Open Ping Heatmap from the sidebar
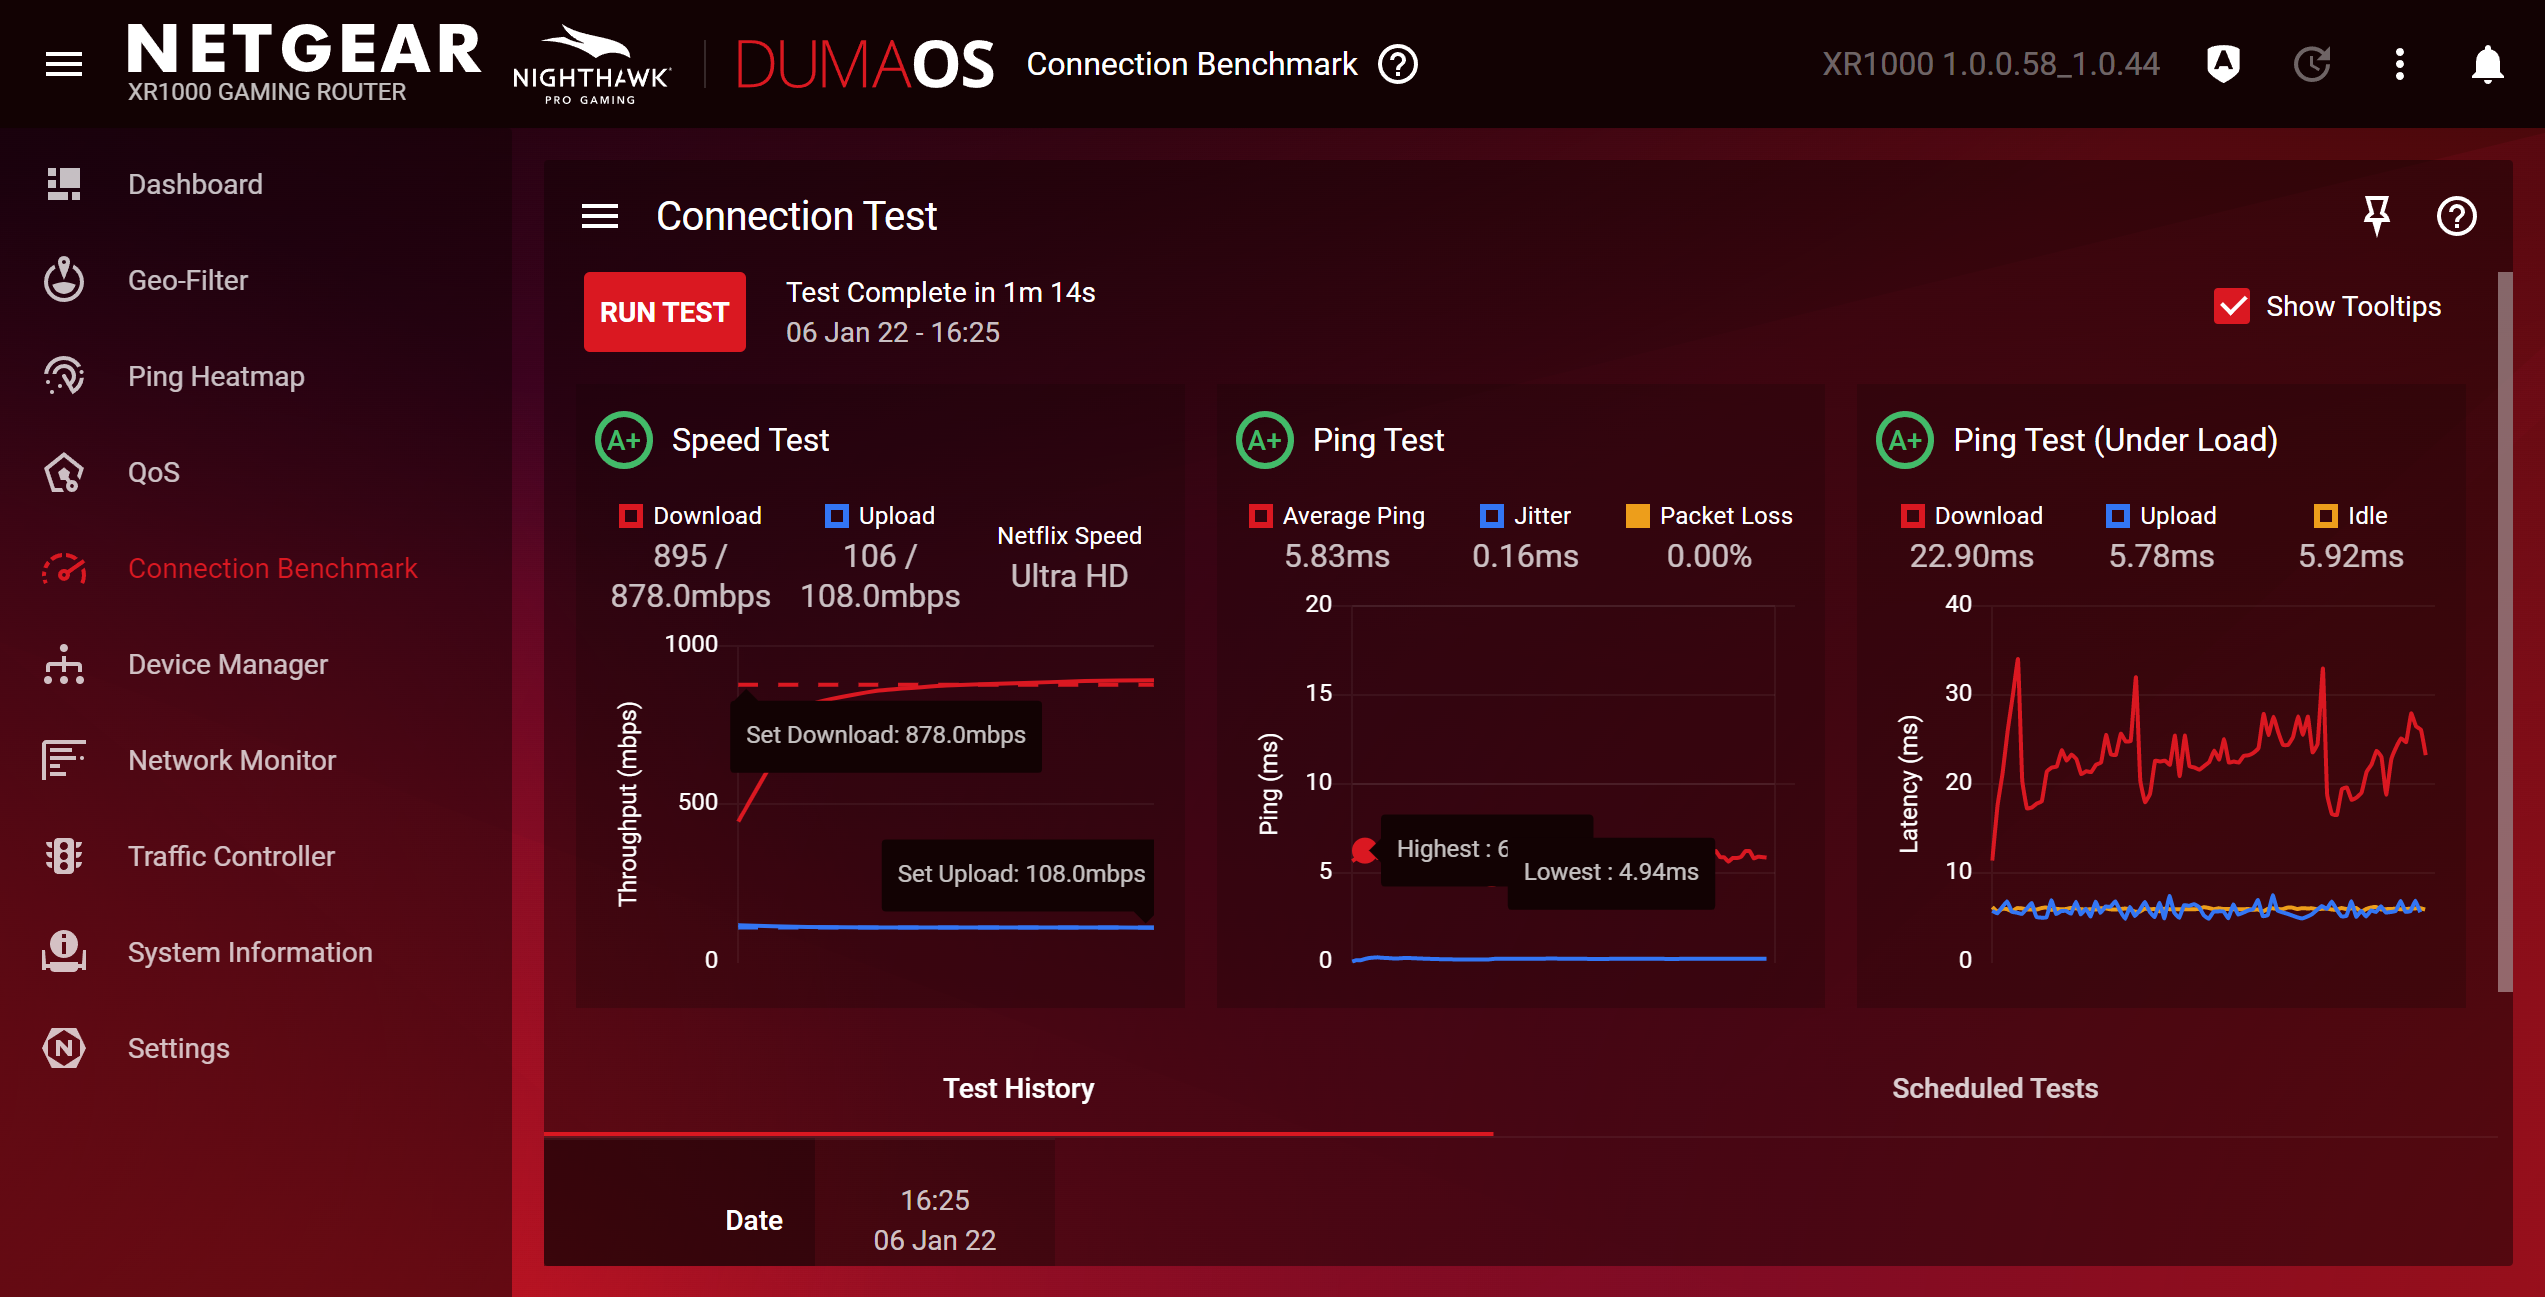 (x=215, y=376)
